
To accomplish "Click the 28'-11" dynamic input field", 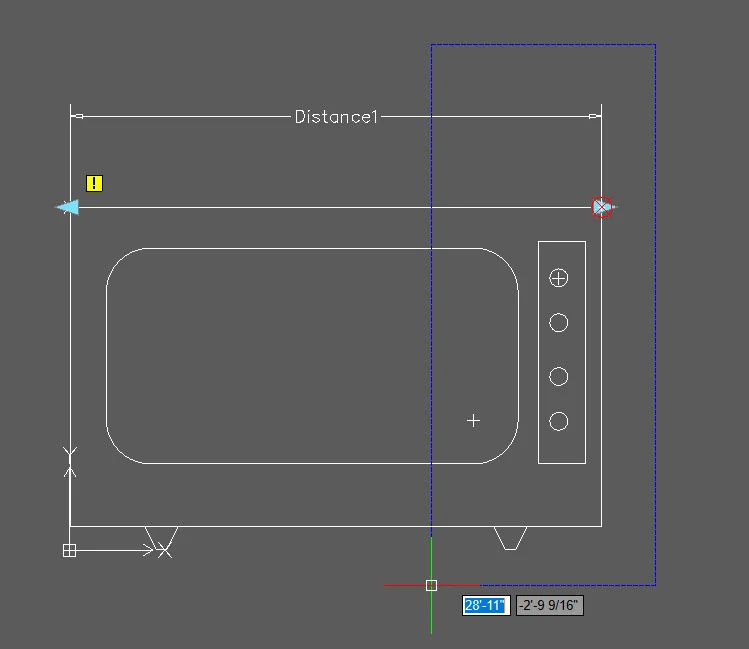I will tap(486, 605).
